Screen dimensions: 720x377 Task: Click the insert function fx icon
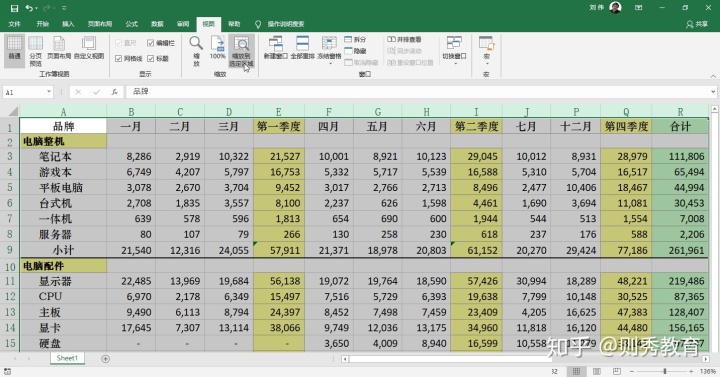114,92
